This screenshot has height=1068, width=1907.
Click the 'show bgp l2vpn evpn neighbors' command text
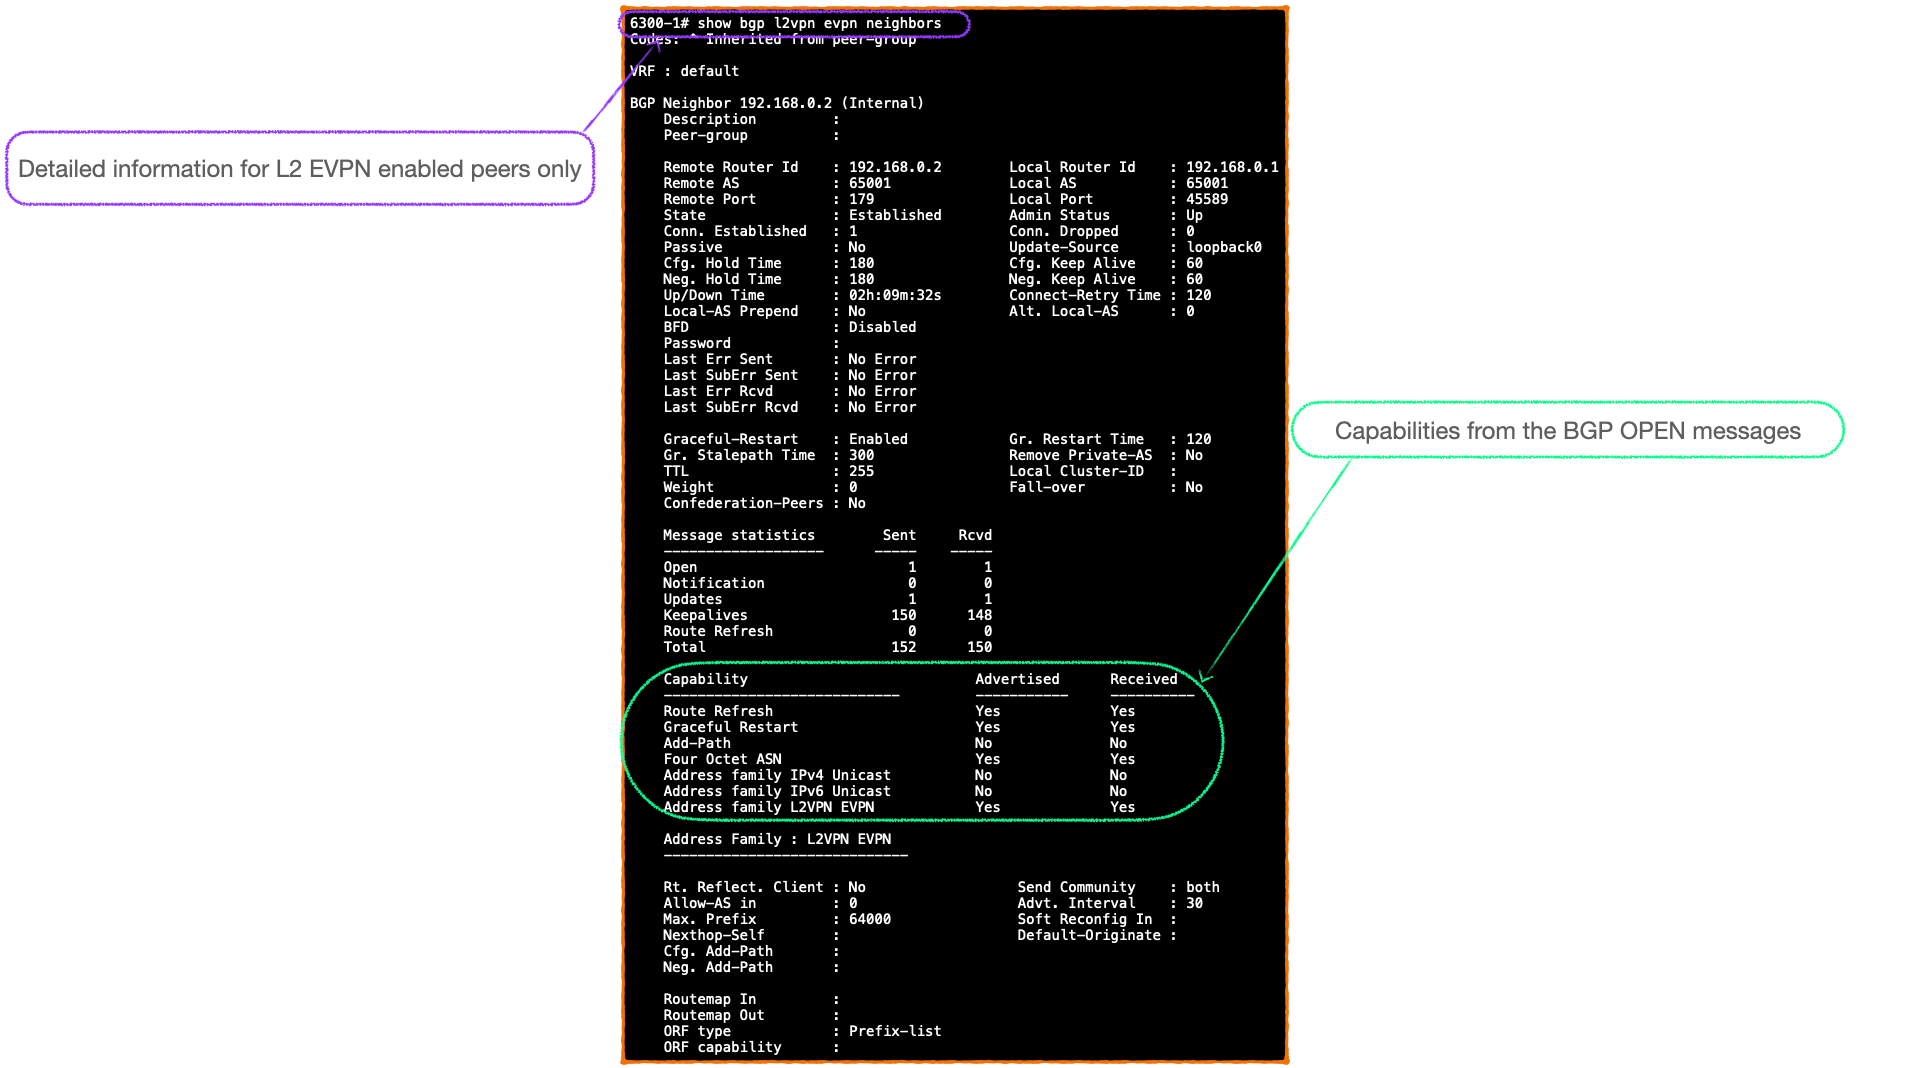(819, 23)
